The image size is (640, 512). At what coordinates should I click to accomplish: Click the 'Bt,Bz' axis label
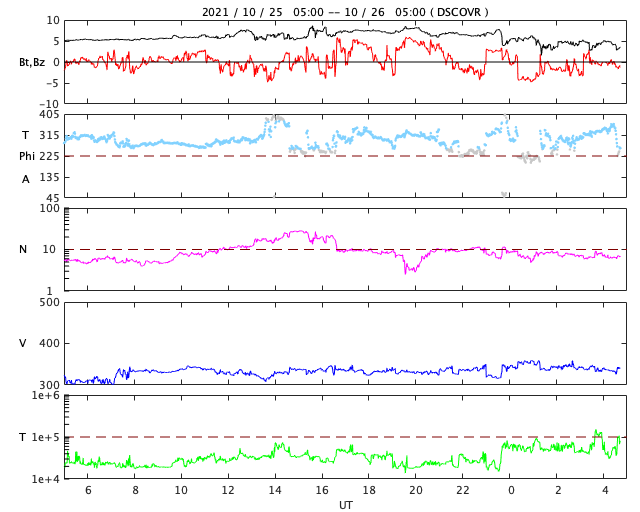click(x=32, y=62)
